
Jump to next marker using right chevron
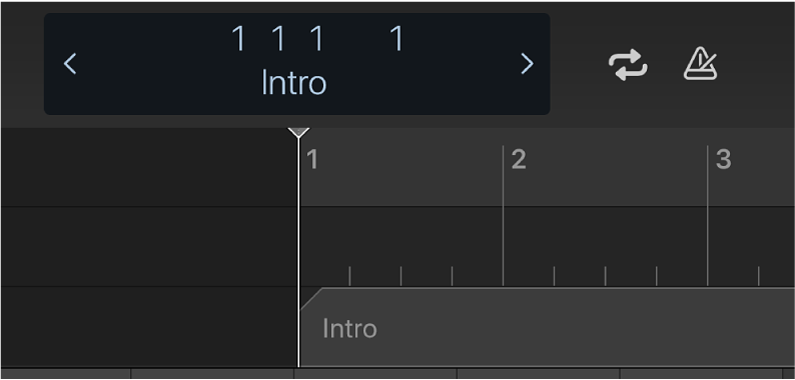tap(527, 64)
